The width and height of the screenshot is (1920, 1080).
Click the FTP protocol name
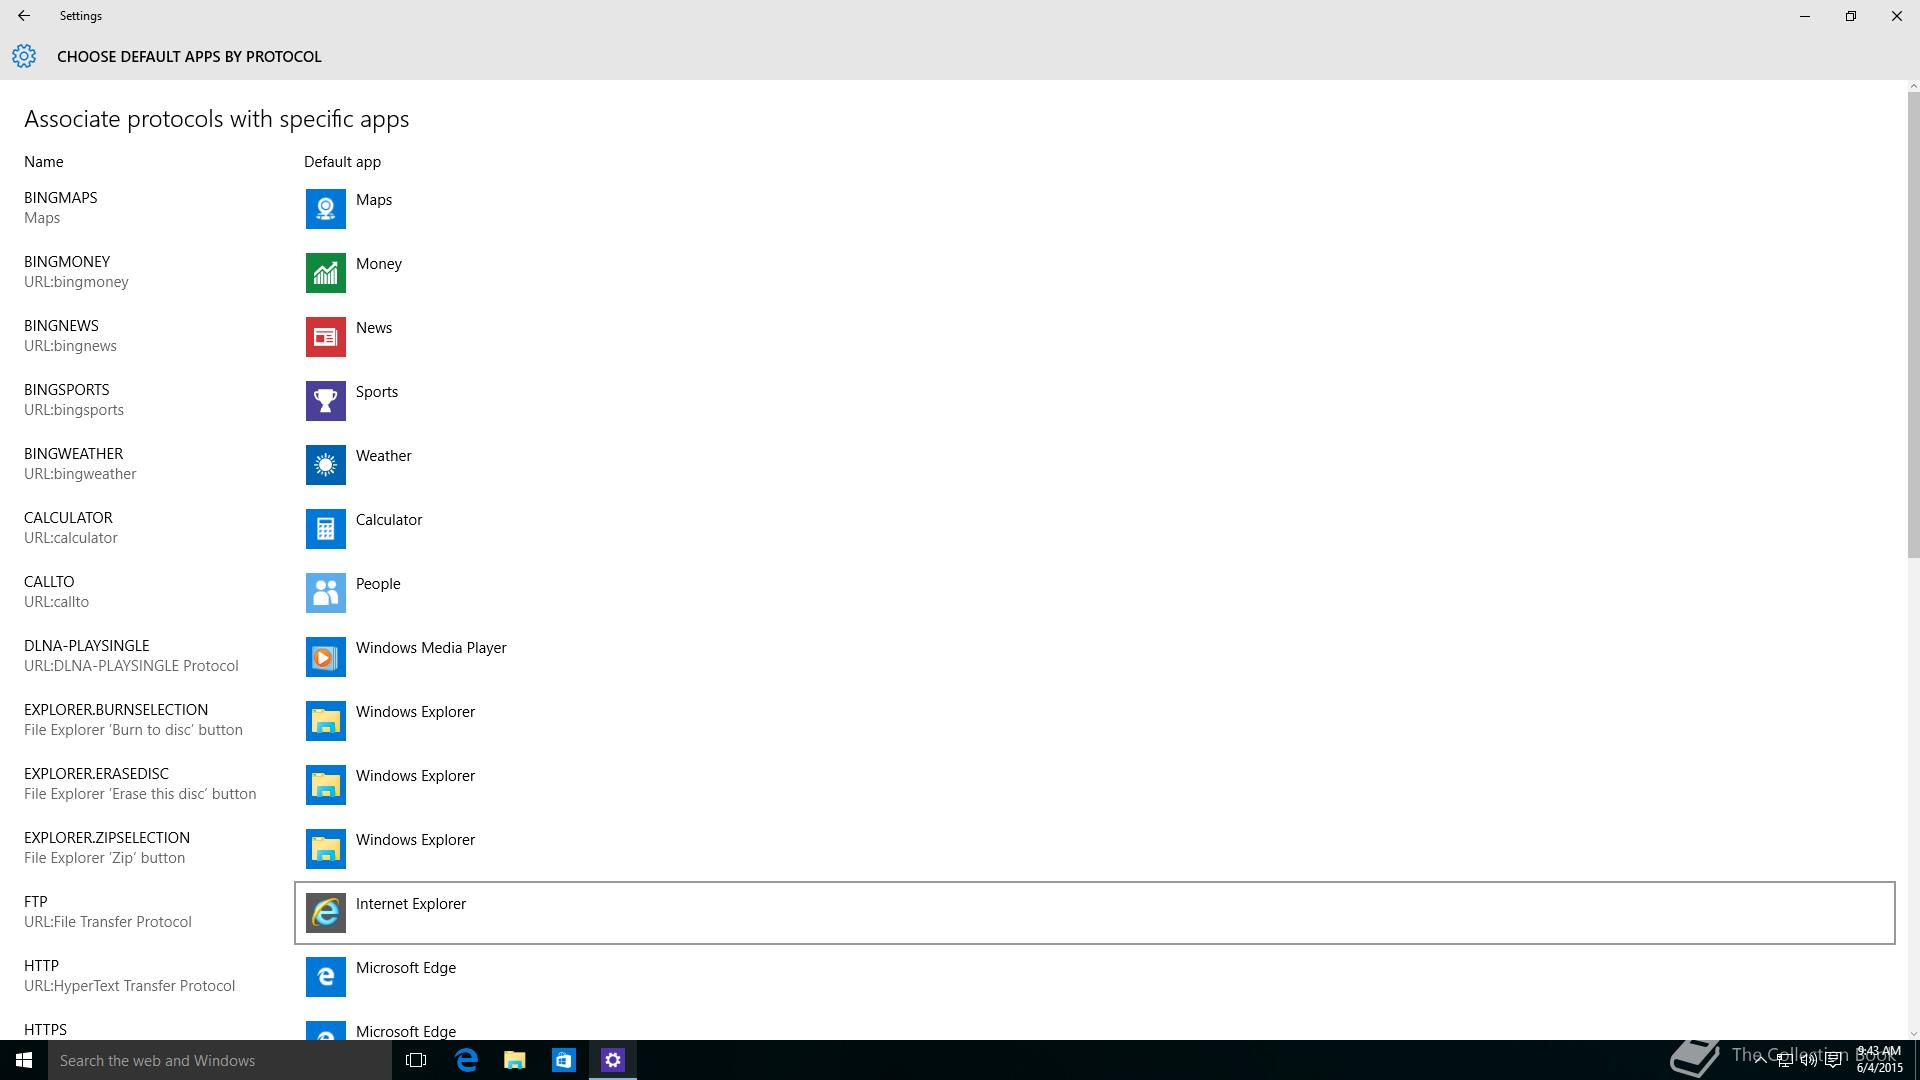point(36,902)
